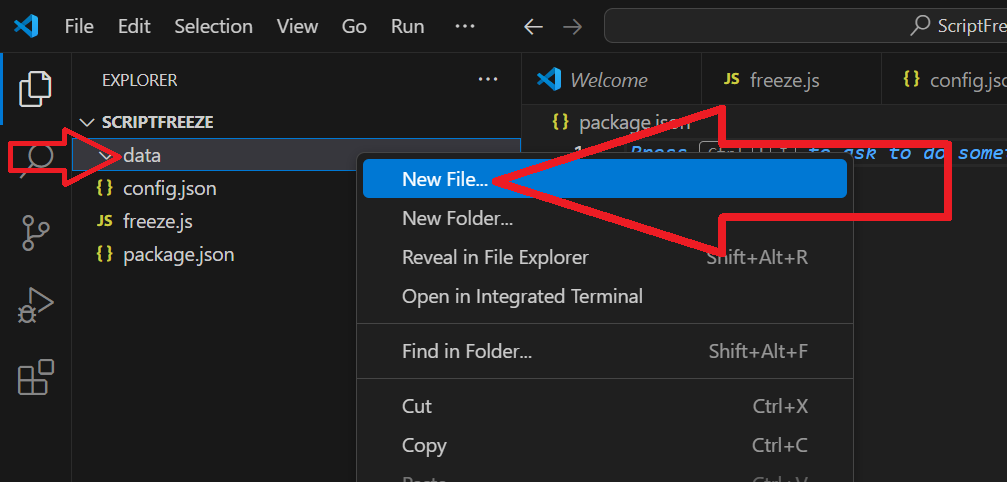The height and width of the screenshot is (482, 1007).
Task: Select Find in Folder... menu entry
Action: click(x=604, y=351)
